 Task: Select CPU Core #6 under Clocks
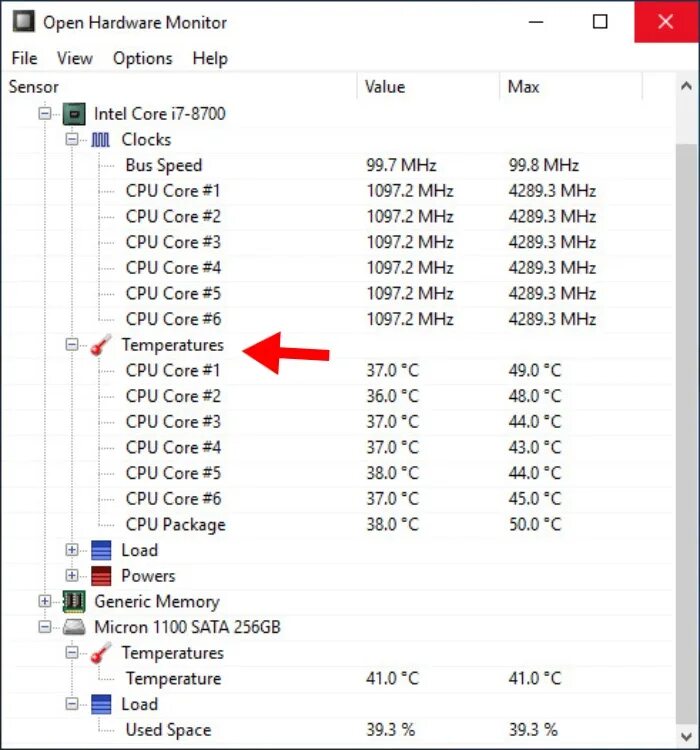click(x=339, y=320)
